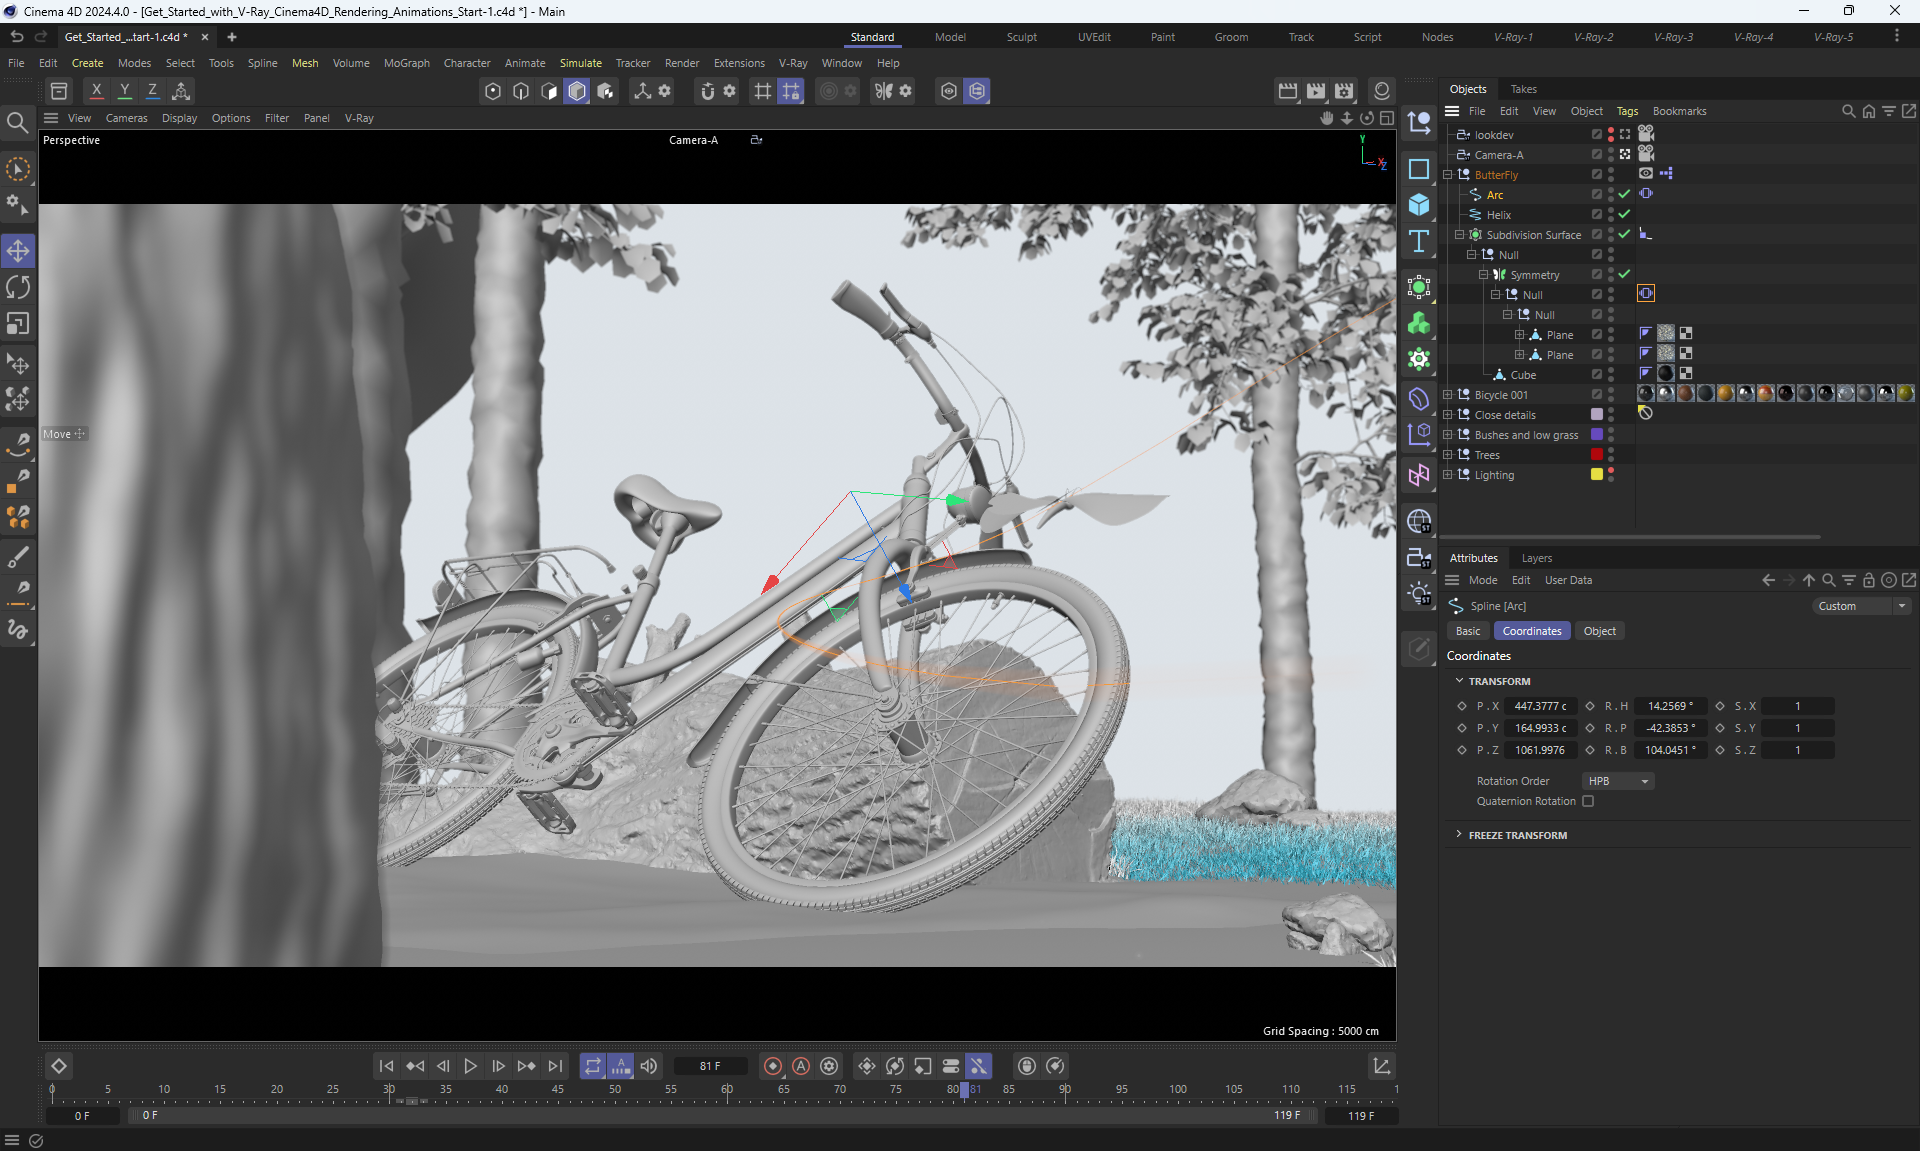The image size is (1920, 1151).
Task: Select the Move tool in left toolbar
Action: click(x=18, y=251)
